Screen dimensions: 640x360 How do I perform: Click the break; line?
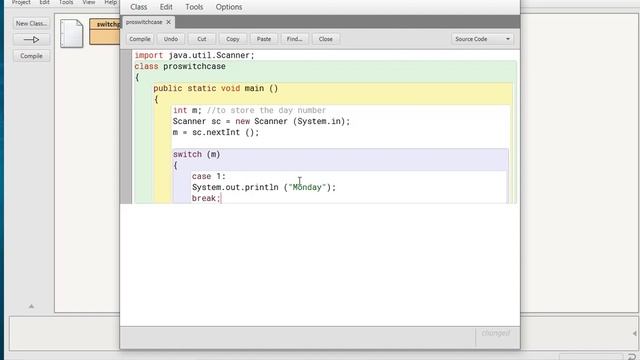pos(206,198)
